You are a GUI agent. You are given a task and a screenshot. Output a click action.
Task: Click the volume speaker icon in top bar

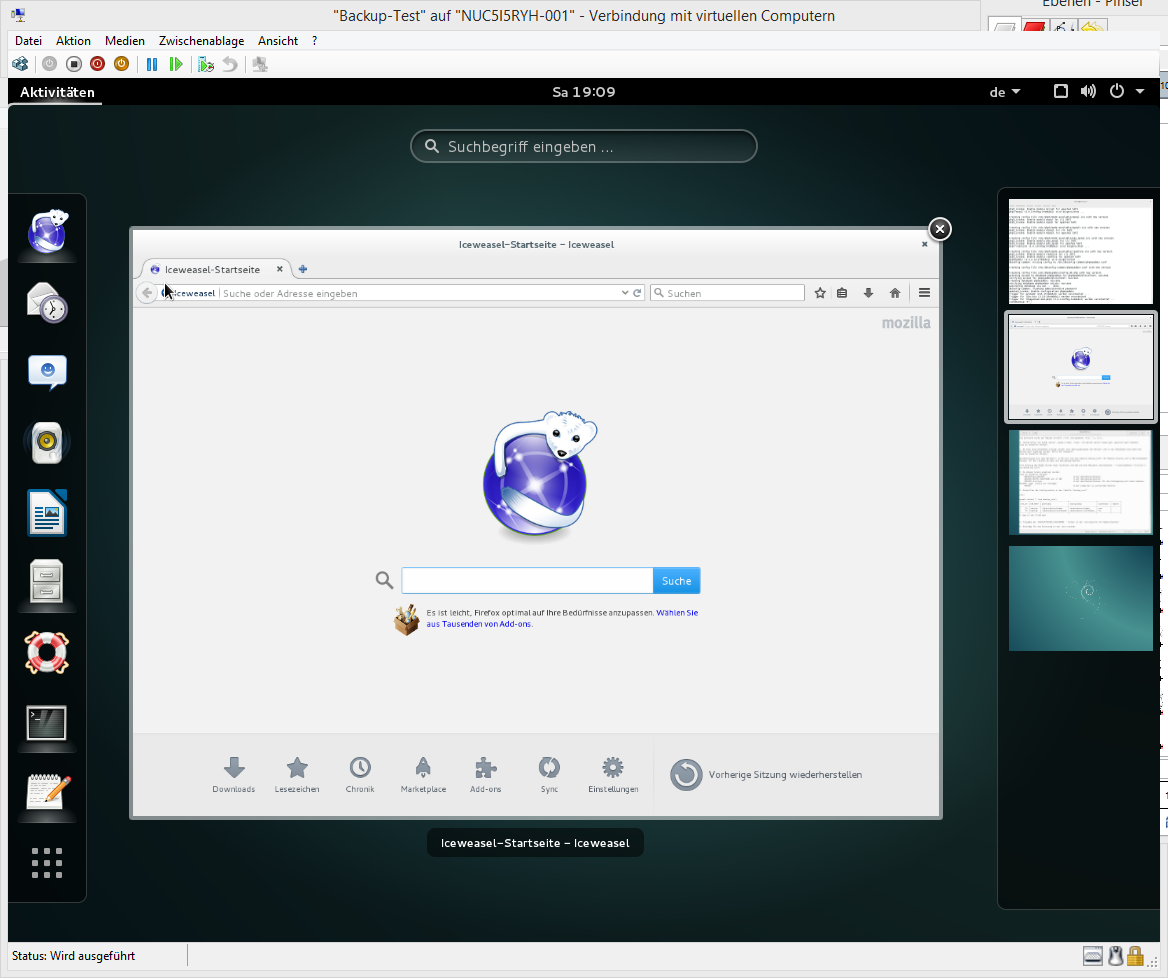1088,92
